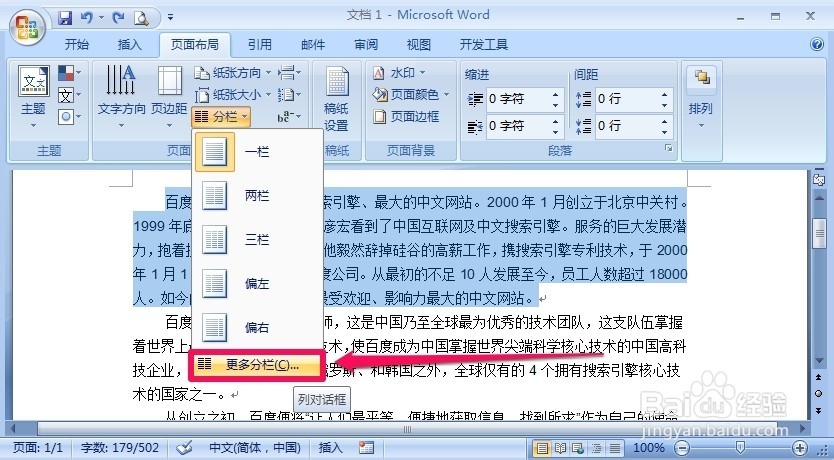Increase left indent with up spinner
The height and width of the screenshot is (460, 834).
tap(556, 94)
